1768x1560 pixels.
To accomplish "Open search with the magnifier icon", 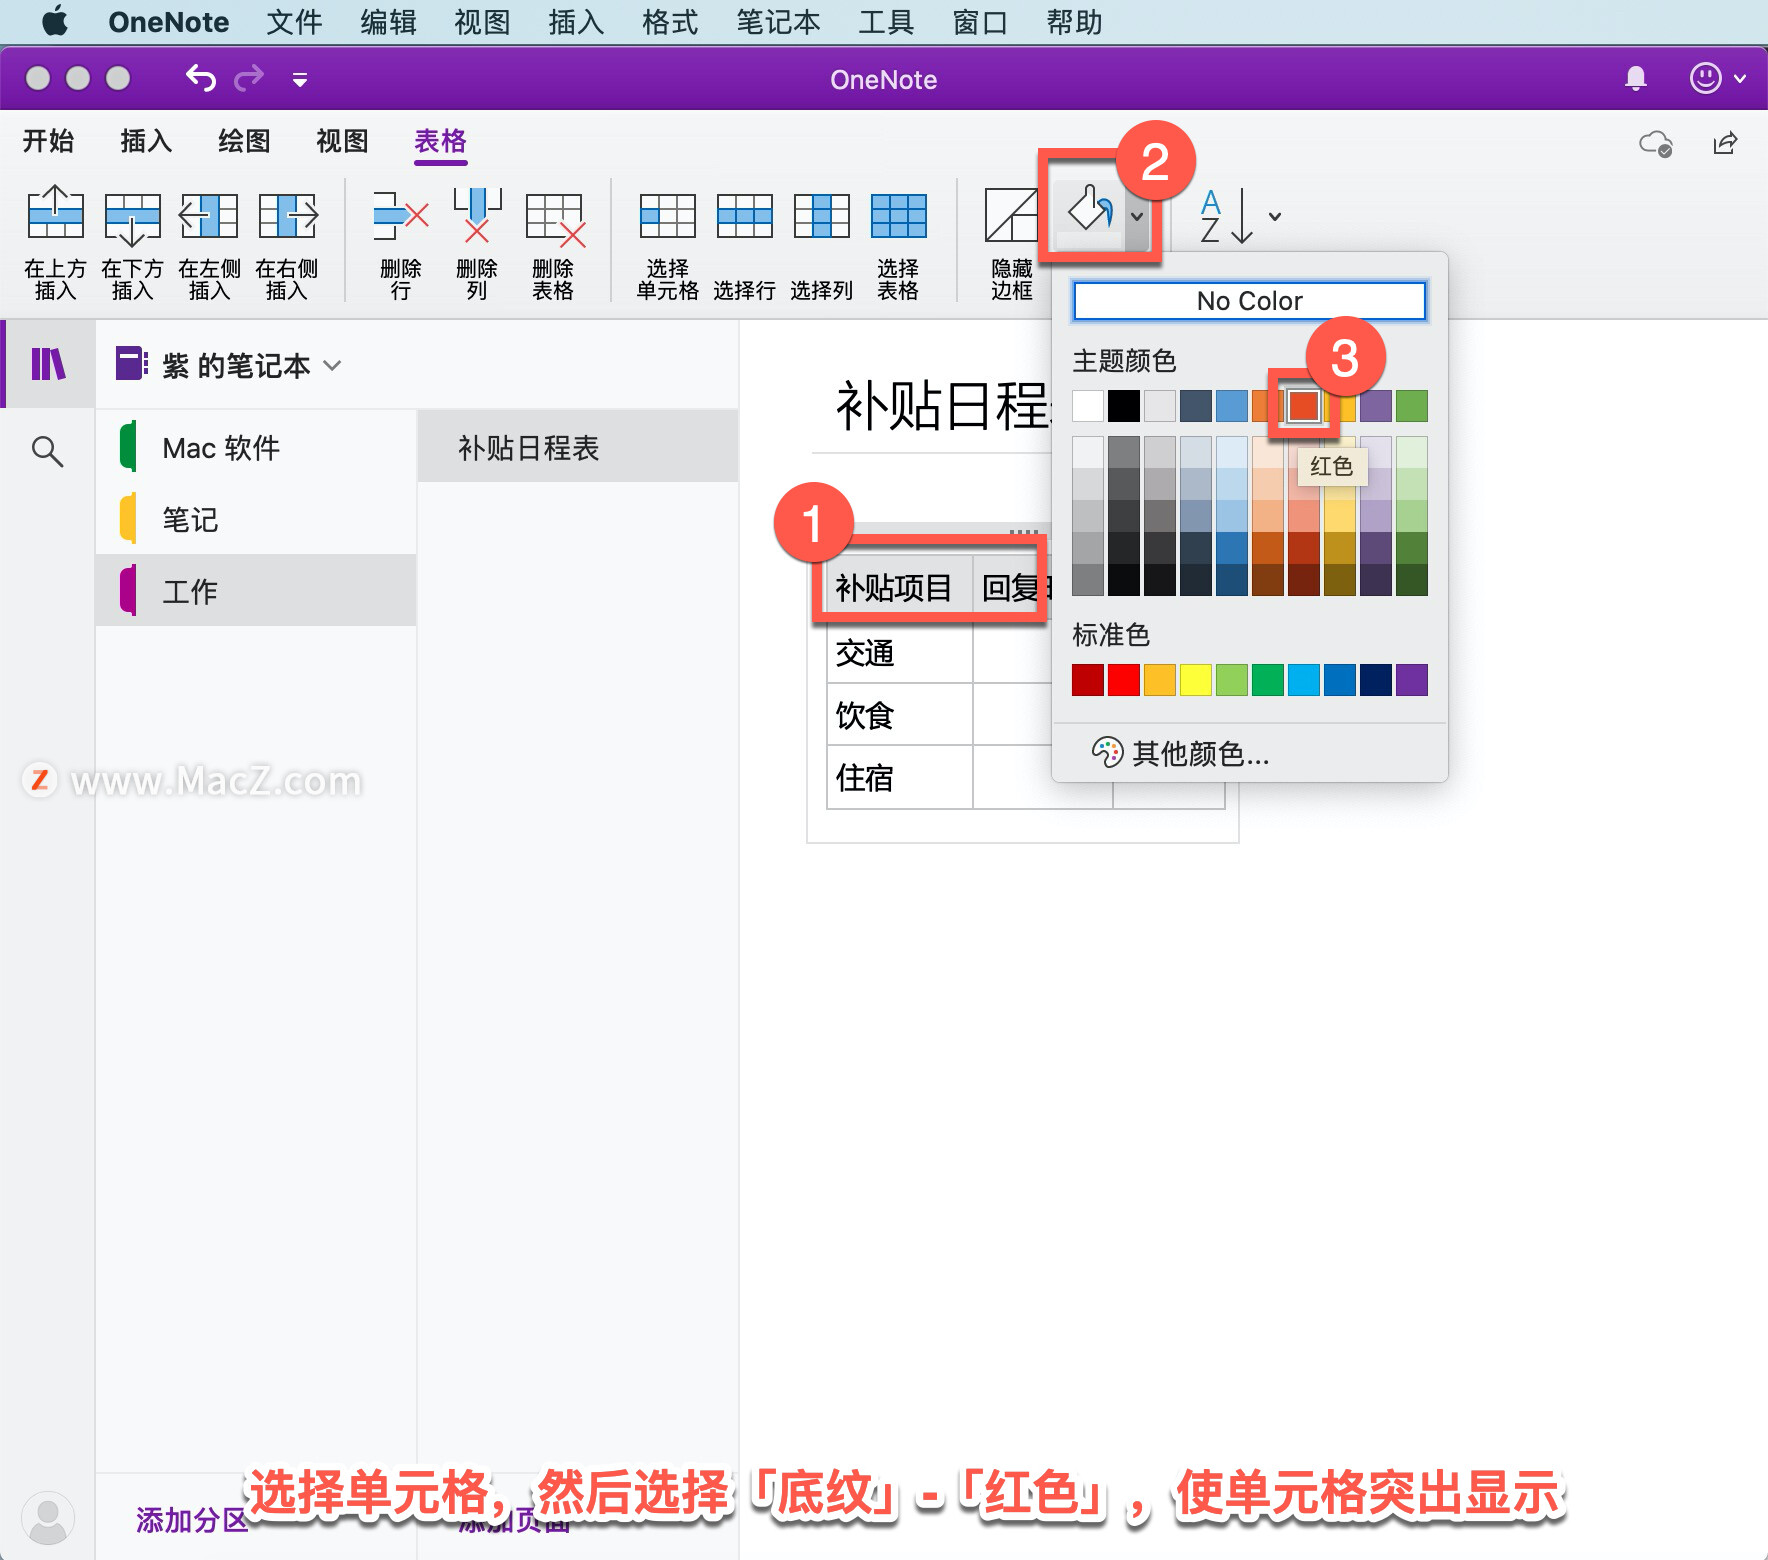I will tap(47, 451).
